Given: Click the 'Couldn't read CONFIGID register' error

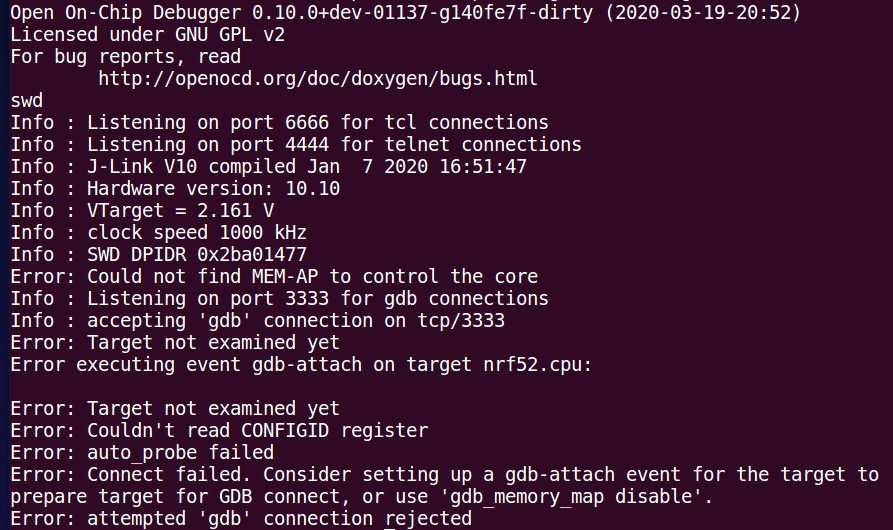Looking at the screenshot, I should (219, 430).
